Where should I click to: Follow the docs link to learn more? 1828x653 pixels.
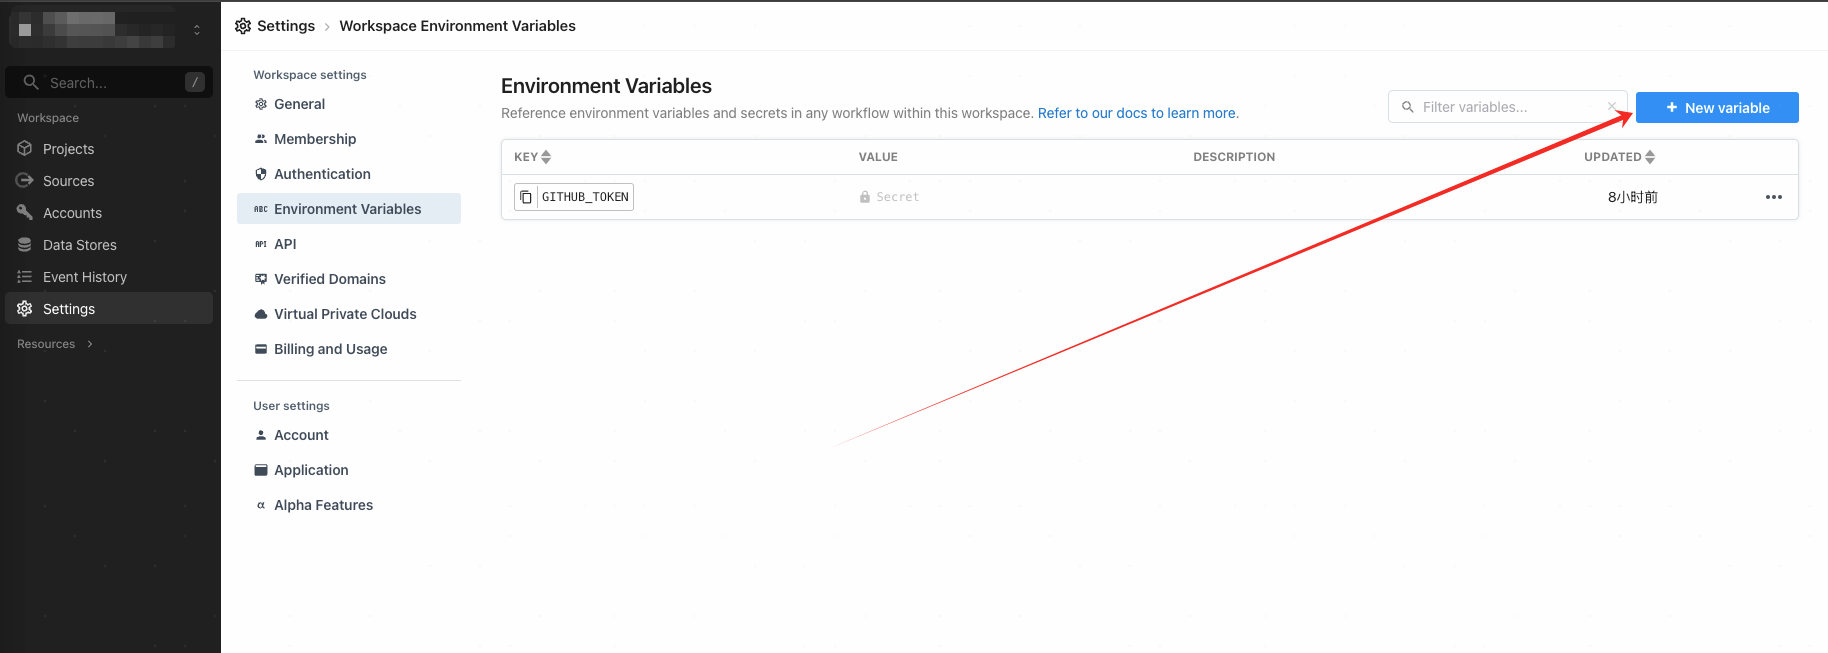point(1138,113)
